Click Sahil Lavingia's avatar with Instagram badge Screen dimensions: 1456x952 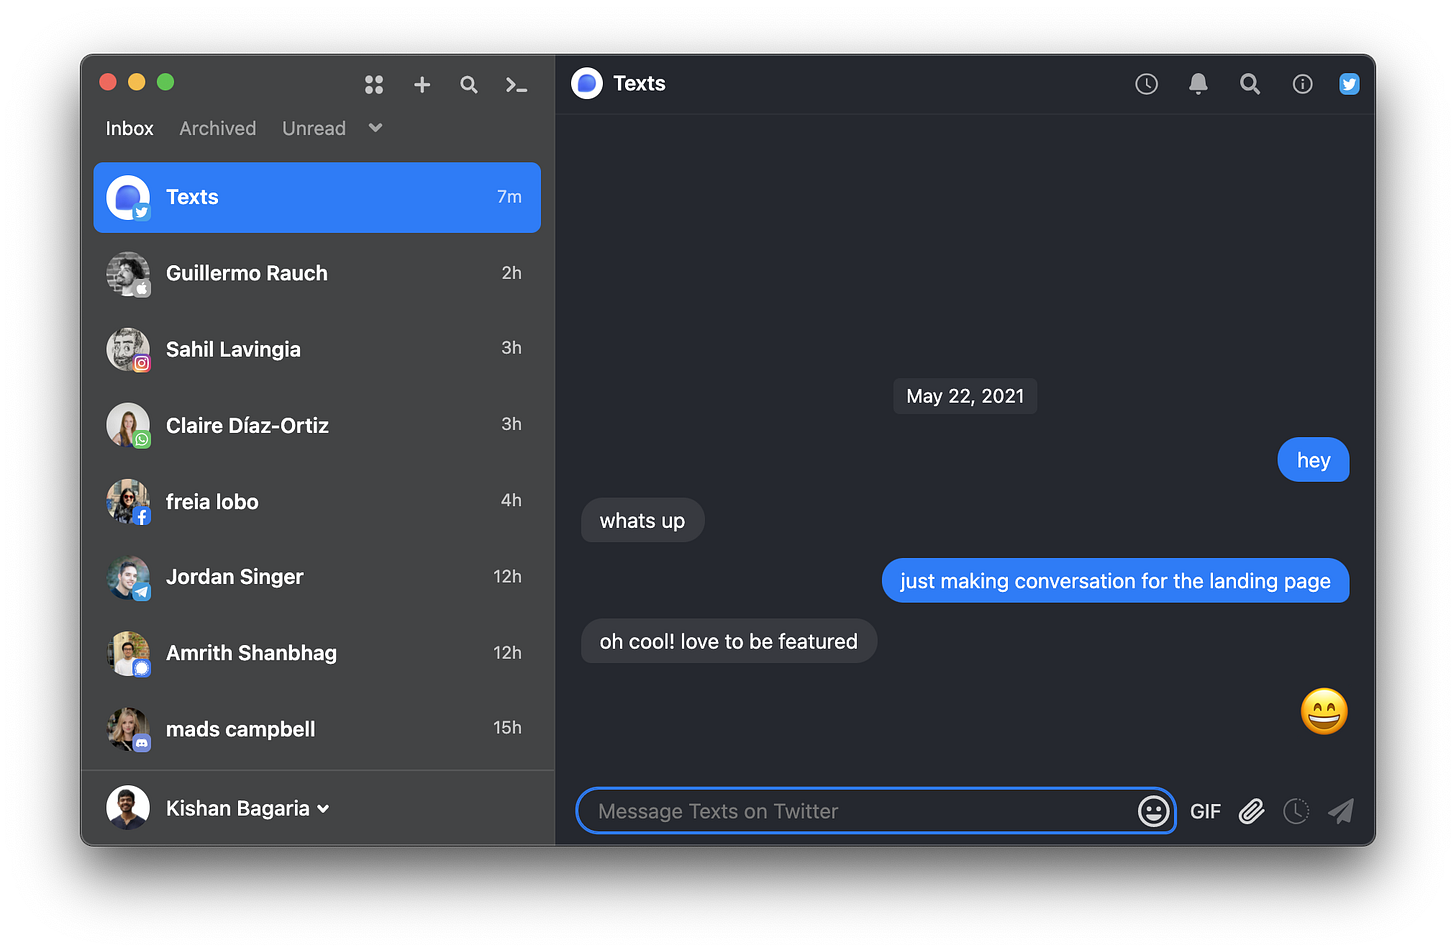point(128,349)
